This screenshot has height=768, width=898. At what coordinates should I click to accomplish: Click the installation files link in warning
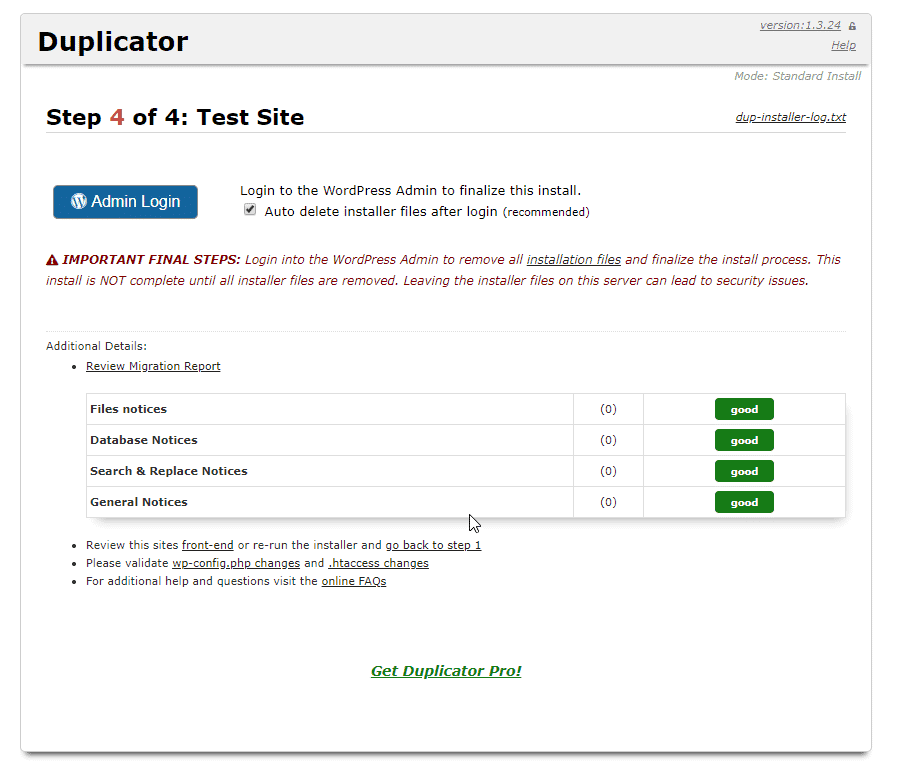(574, 260)
